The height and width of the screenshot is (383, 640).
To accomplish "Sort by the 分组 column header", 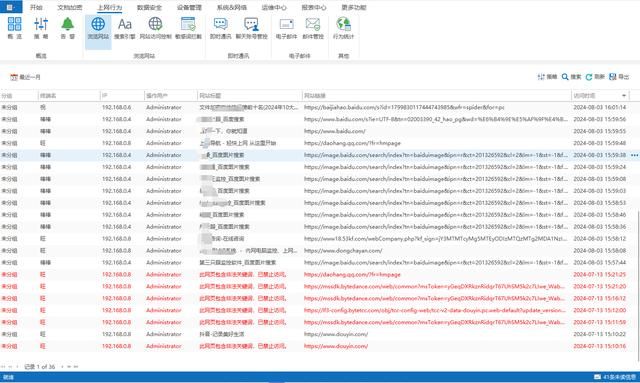I will coord(19,96).
